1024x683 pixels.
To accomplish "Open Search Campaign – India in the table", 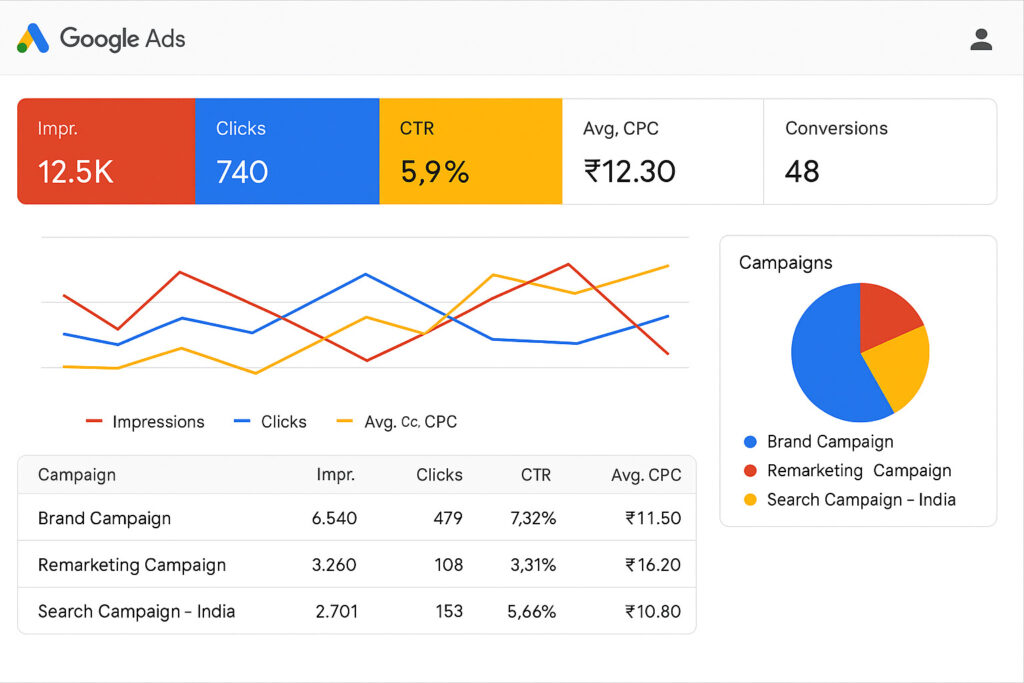I will click(x=136, y=611).
